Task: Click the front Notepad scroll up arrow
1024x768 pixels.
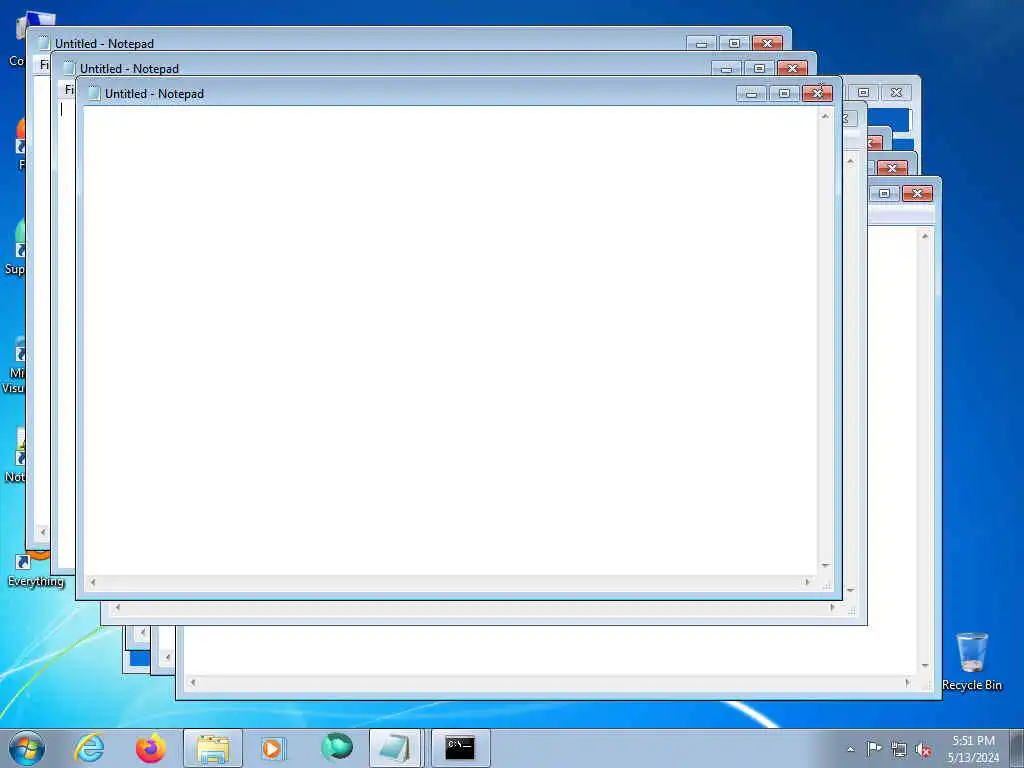Action: (x=825, y=116)
